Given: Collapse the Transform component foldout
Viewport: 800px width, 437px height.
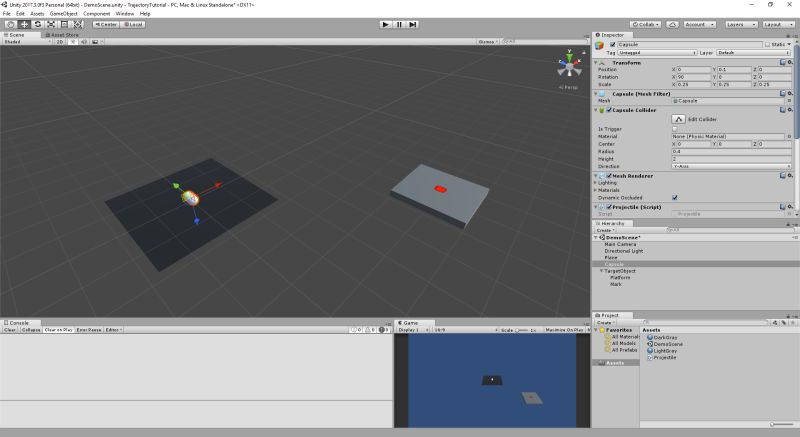Looking at the screenshot, I should 596,63.
